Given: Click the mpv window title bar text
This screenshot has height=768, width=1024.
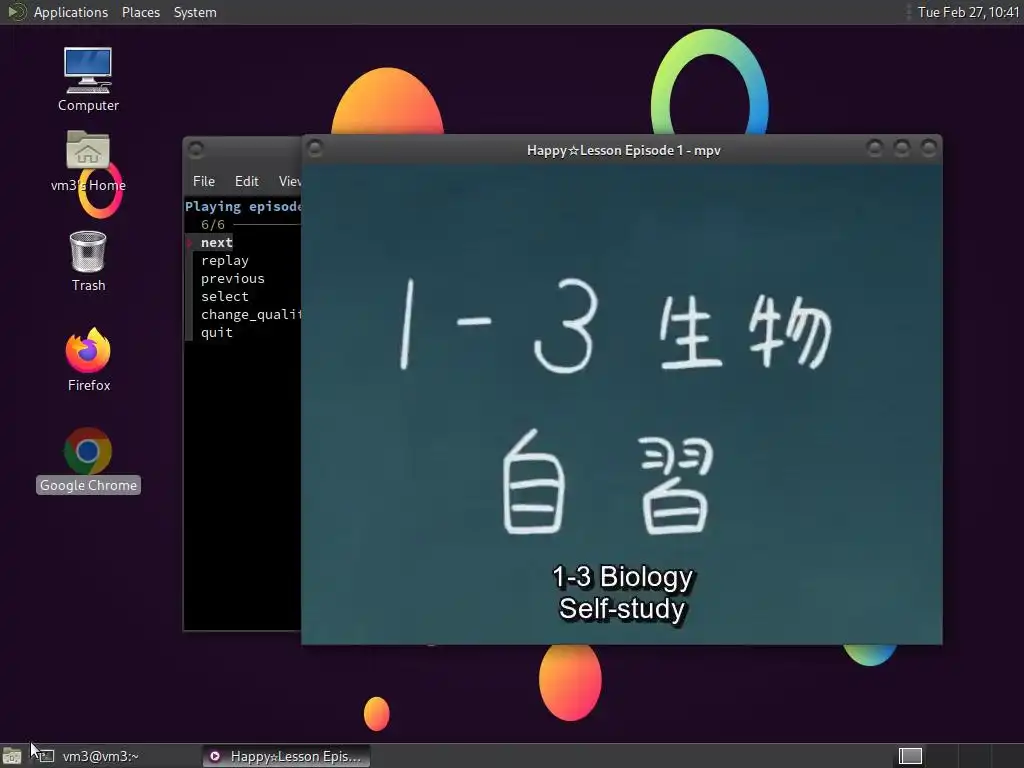Looking at the screenshot, I should 624,150.
